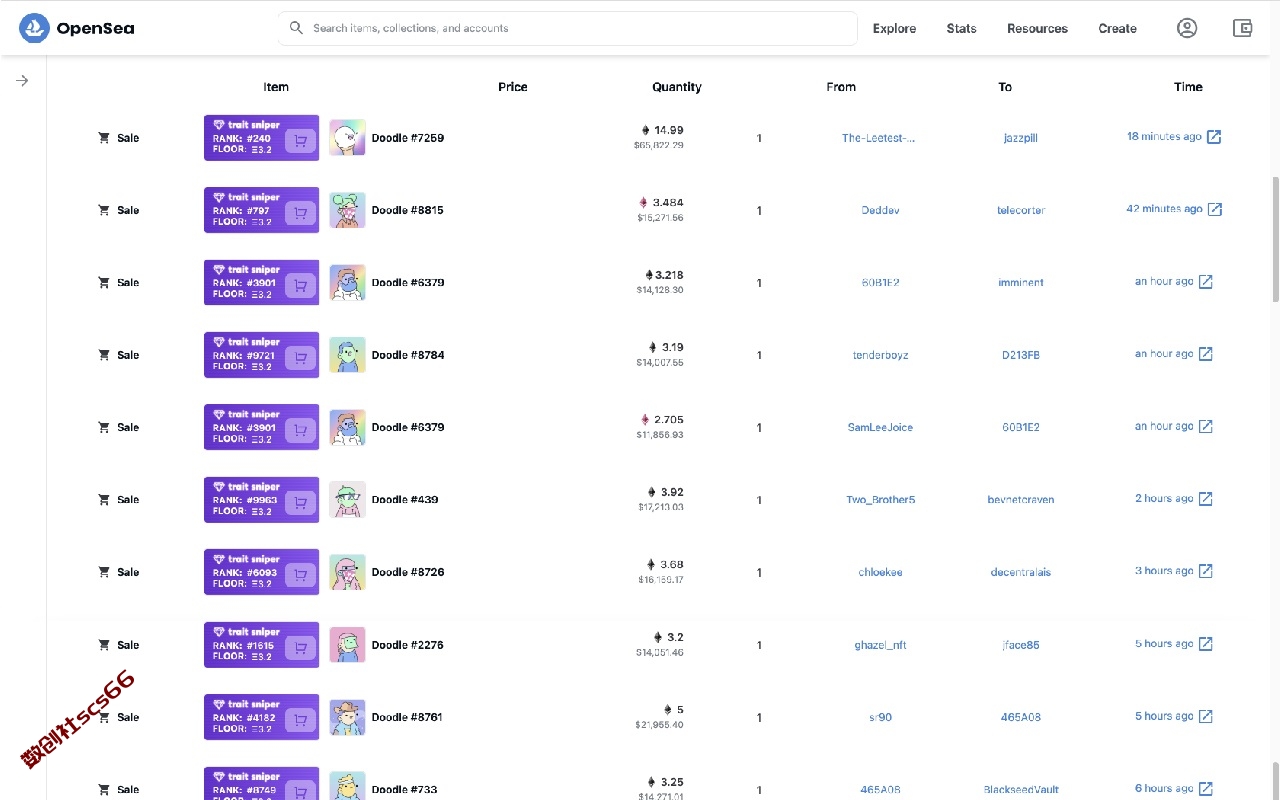1280x800 pixels.
Task: Add Doodle #8815 to trait sniper cart
Action: coord(300,213)
